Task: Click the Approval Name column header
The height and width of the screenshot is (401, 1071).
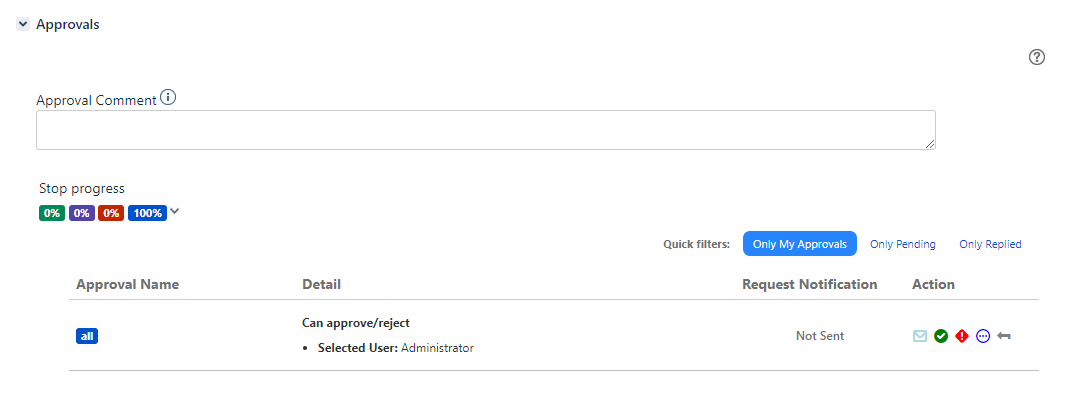Action: coord(128,284)
